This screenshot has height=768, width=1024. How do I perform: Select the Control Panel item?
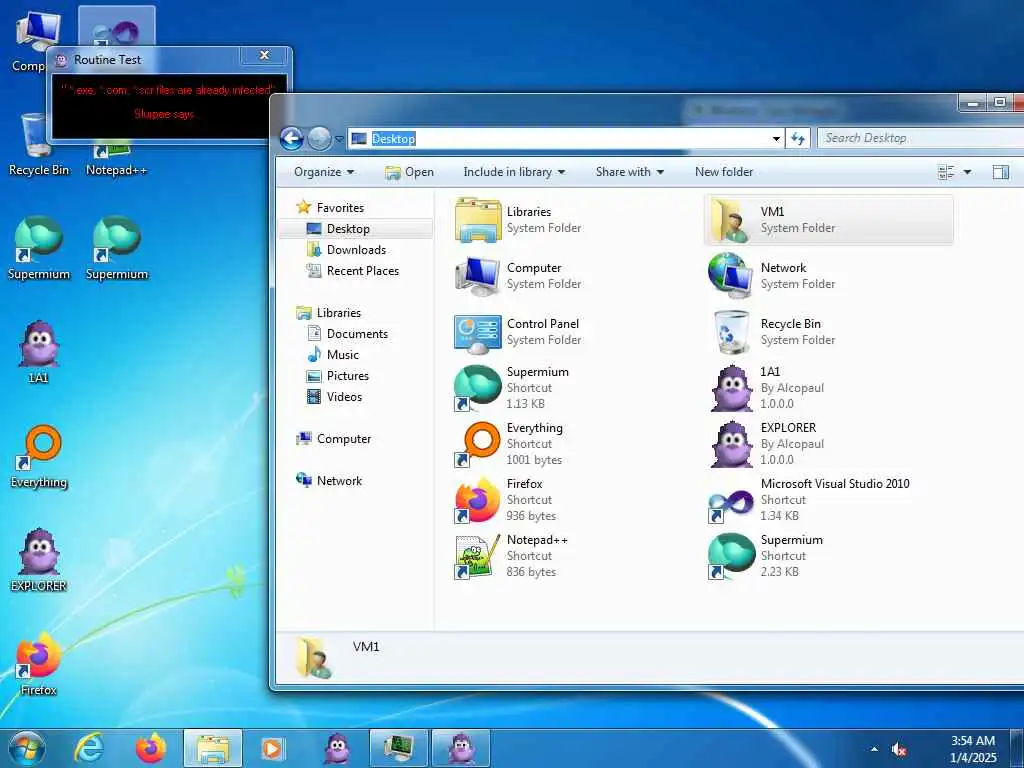point(575,332)
